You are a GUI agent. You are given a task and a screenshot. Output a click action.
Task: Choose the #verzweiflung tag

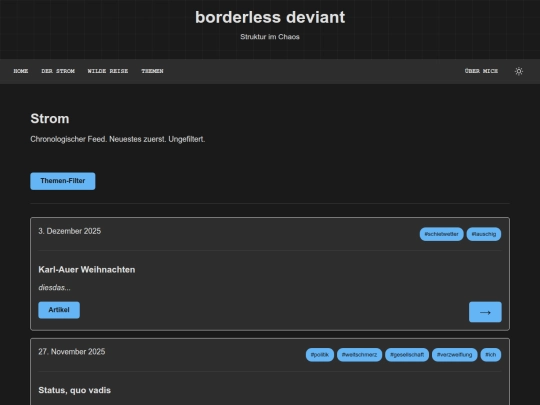click(x=454, y=355)
